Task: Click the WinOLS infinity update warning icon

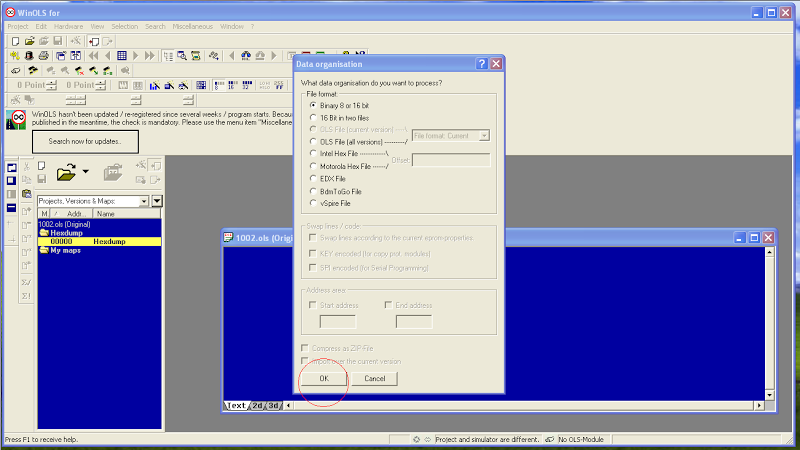Action: tap(16, 120)
